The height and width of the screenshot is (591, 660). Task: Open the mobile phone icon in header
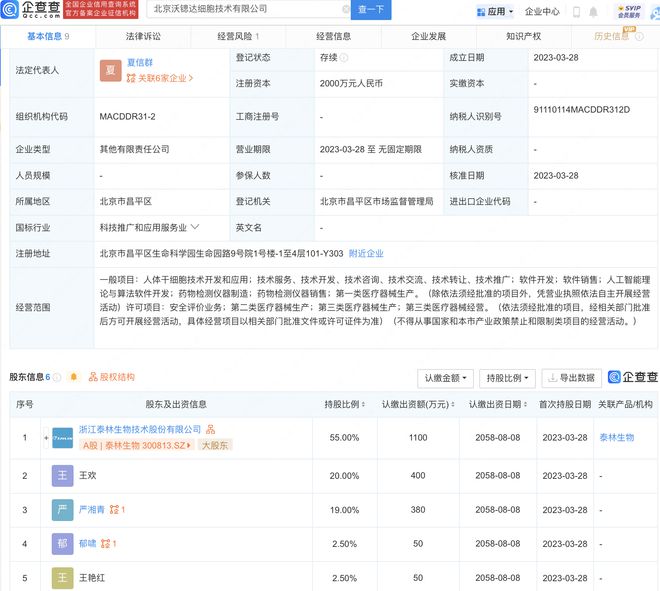(x=577, y=12)
